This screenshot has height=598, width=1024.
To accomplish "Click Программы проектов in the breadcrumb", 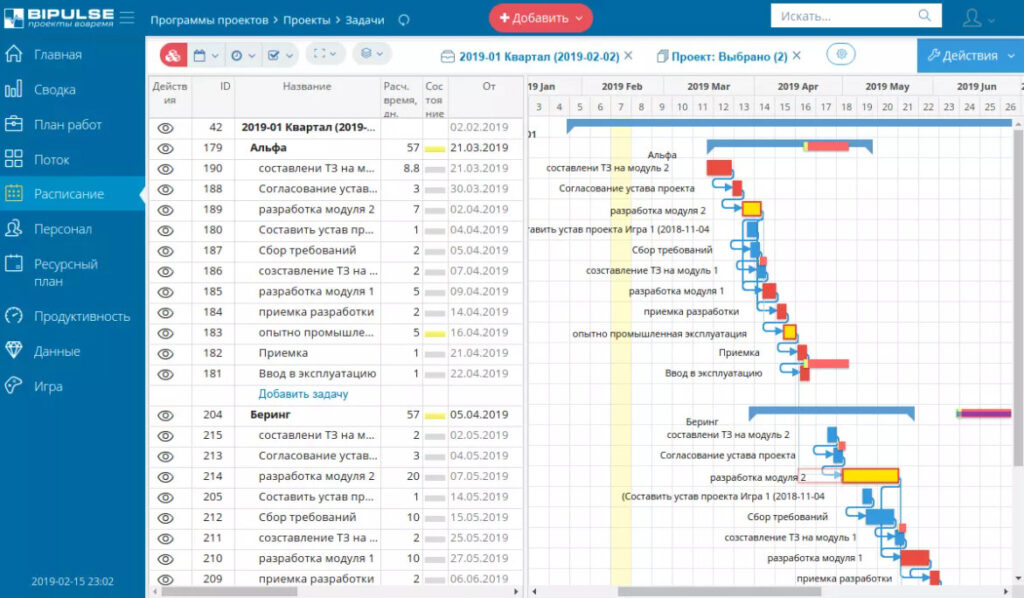I will pyautogui.click(x=209, y=19).
